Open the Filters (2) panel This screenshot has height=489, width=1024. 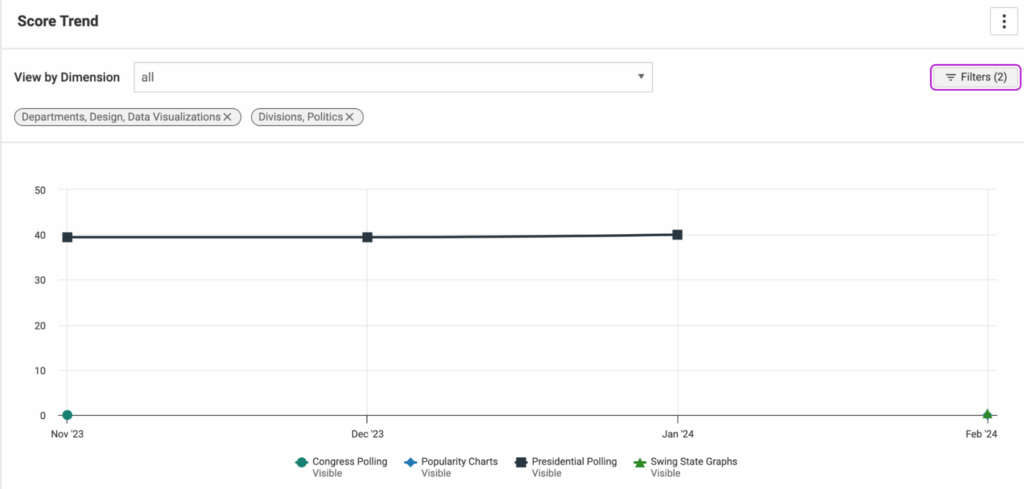(975, 77)
